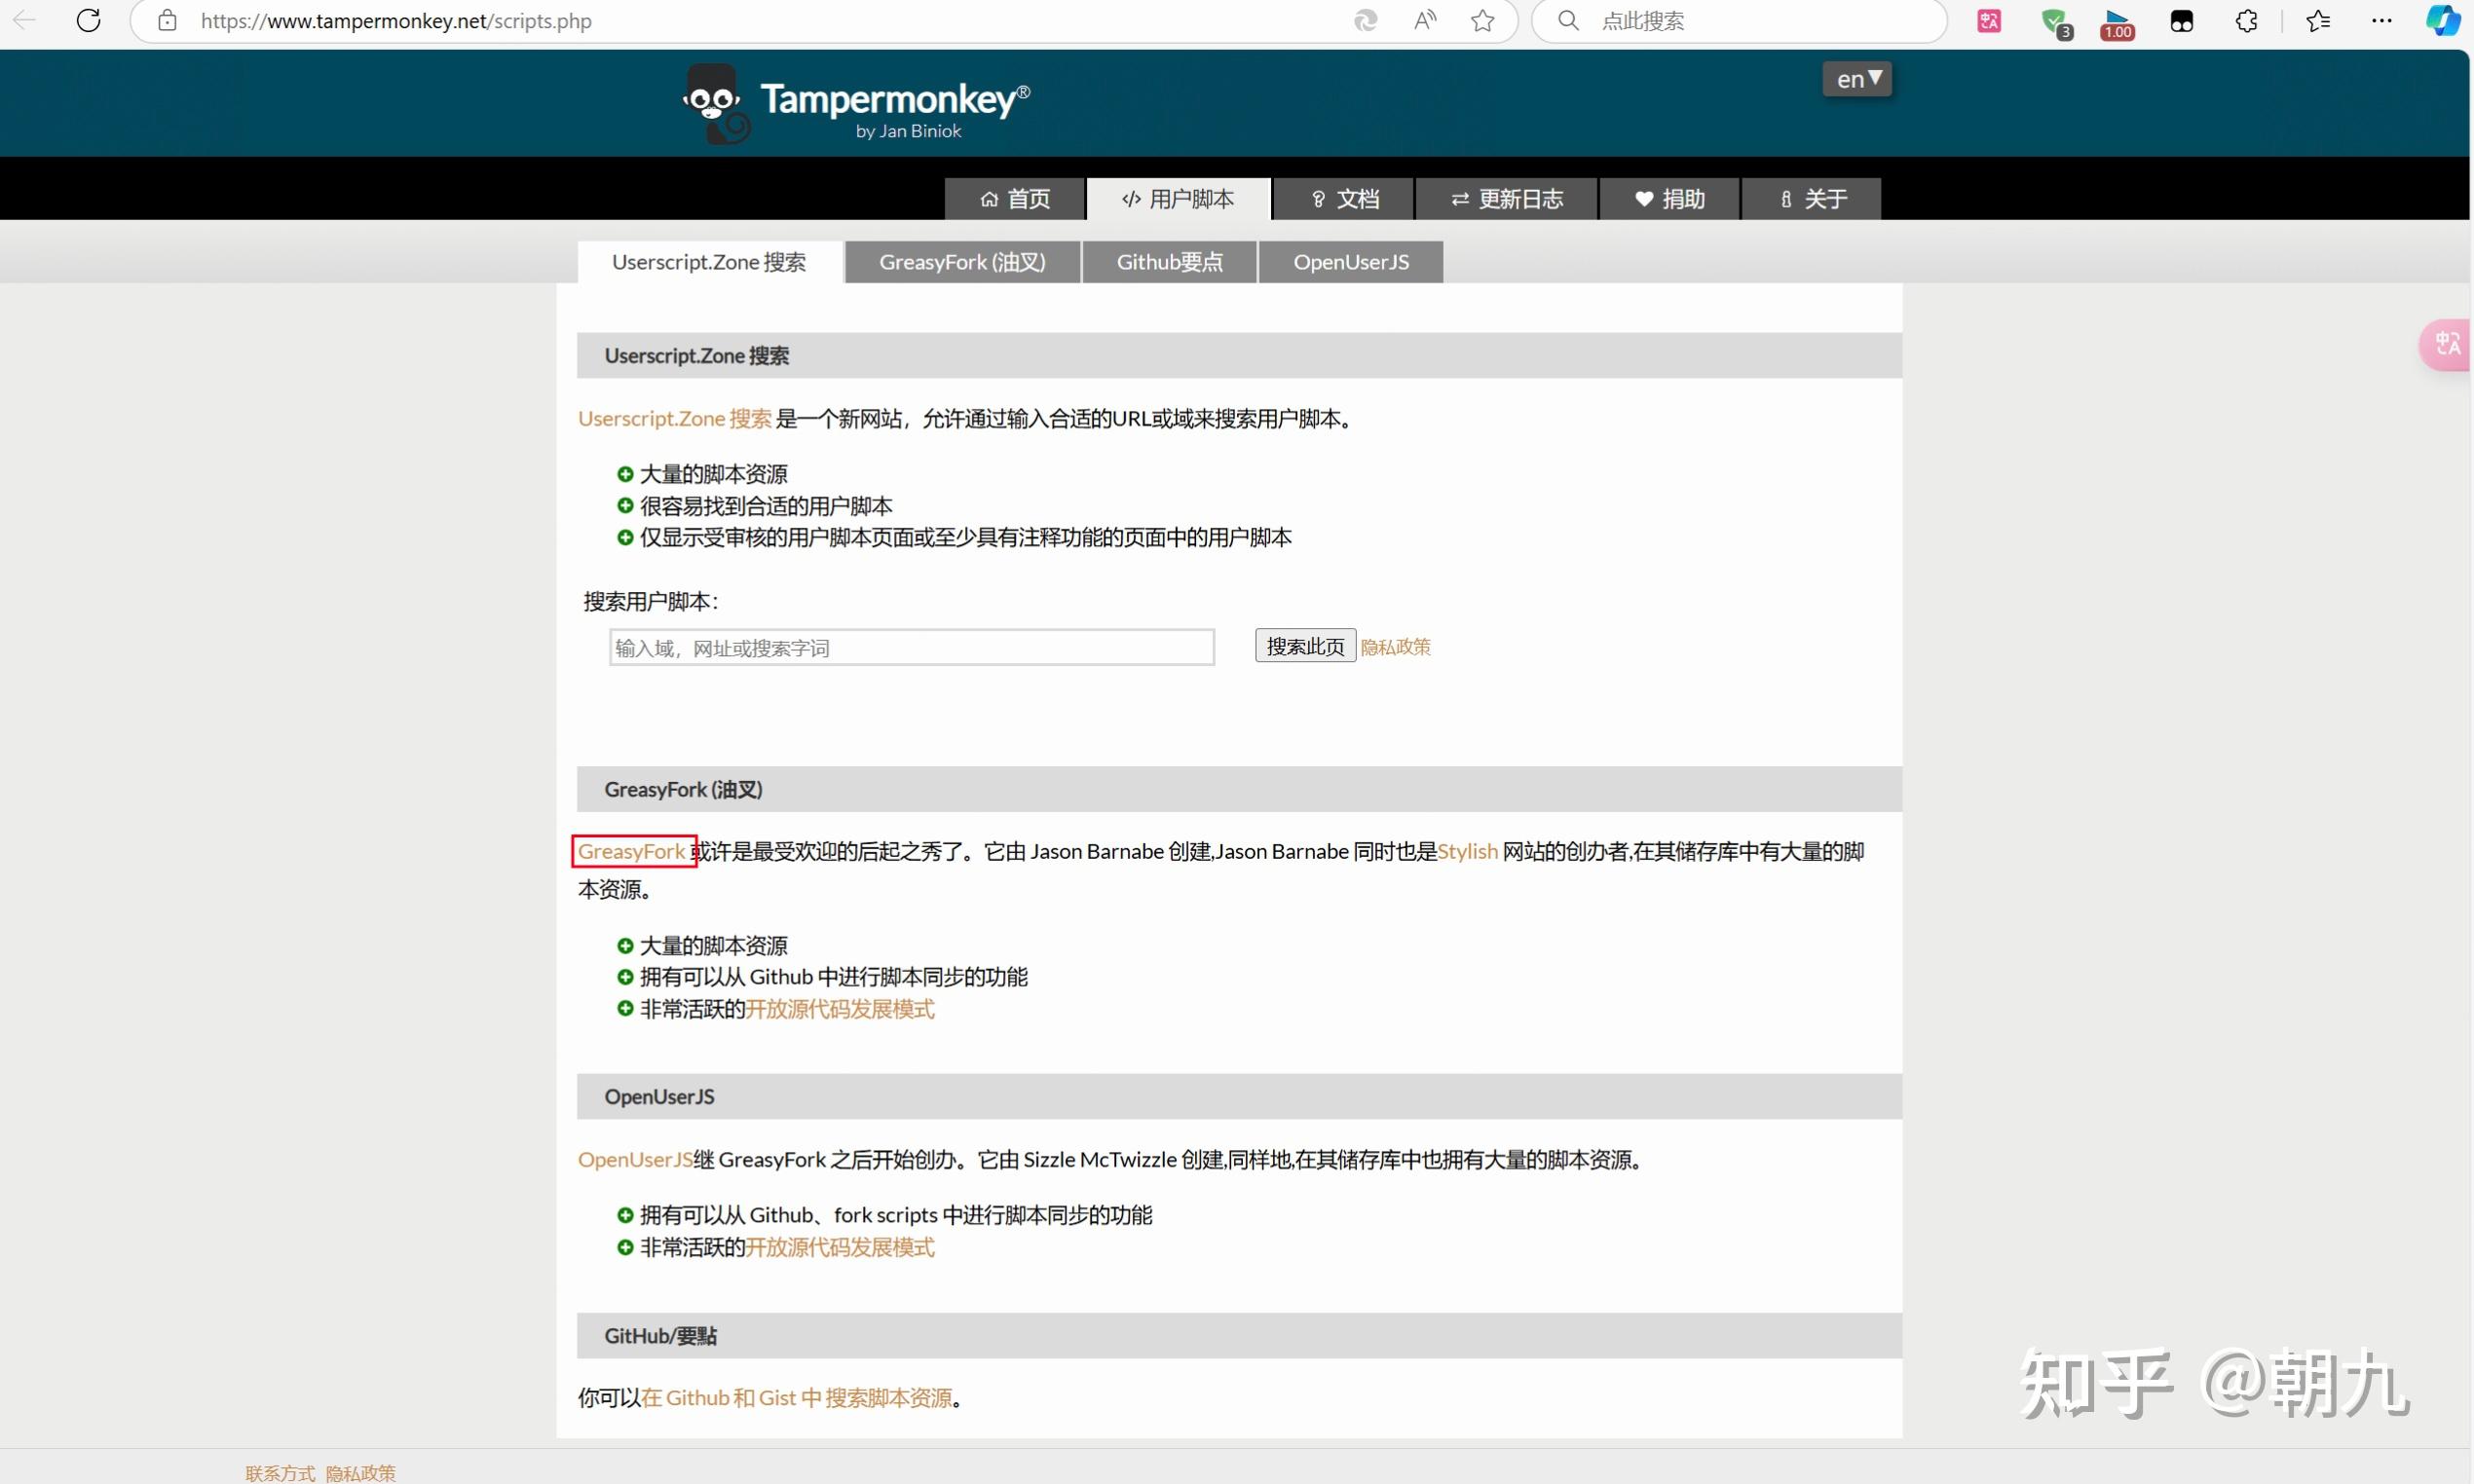Screen dimensions: 2474x1484
Task: Click the sync icon in the address bar
Action: [1365, 20]
